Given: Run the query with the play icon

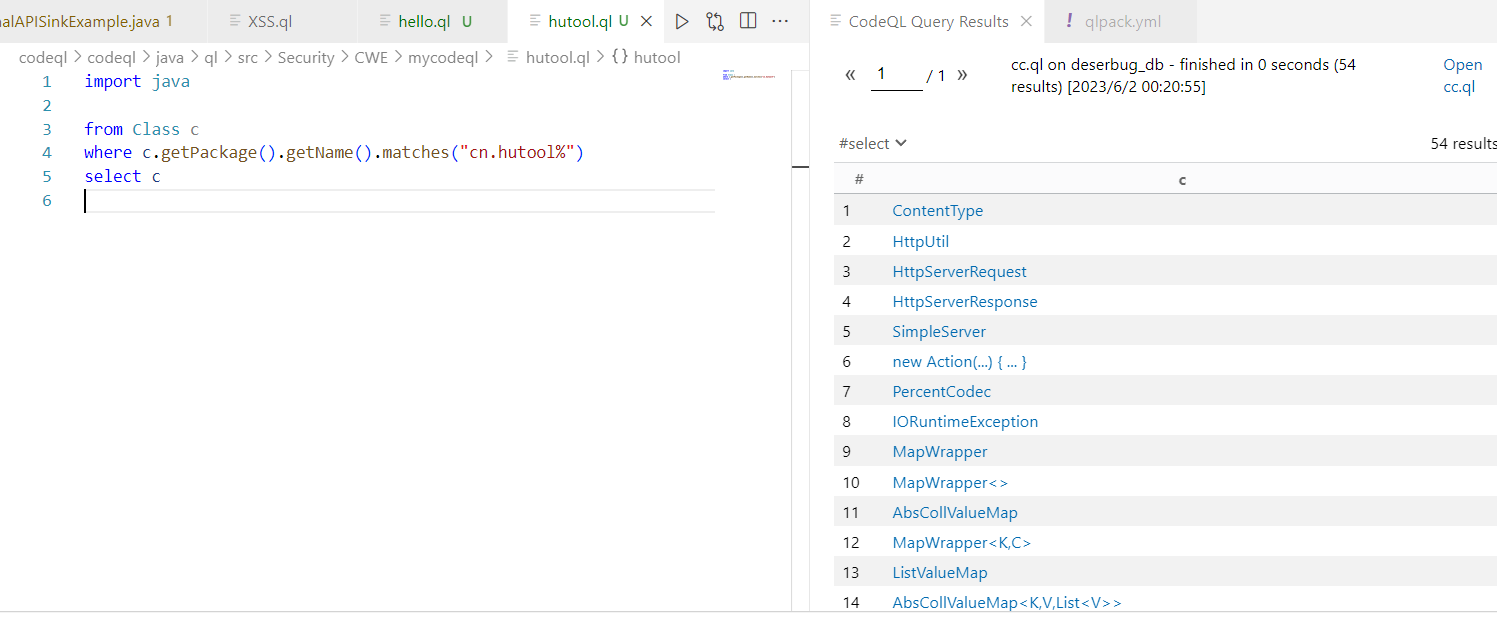Looking at the screenshot, I should tap(682, 21).
